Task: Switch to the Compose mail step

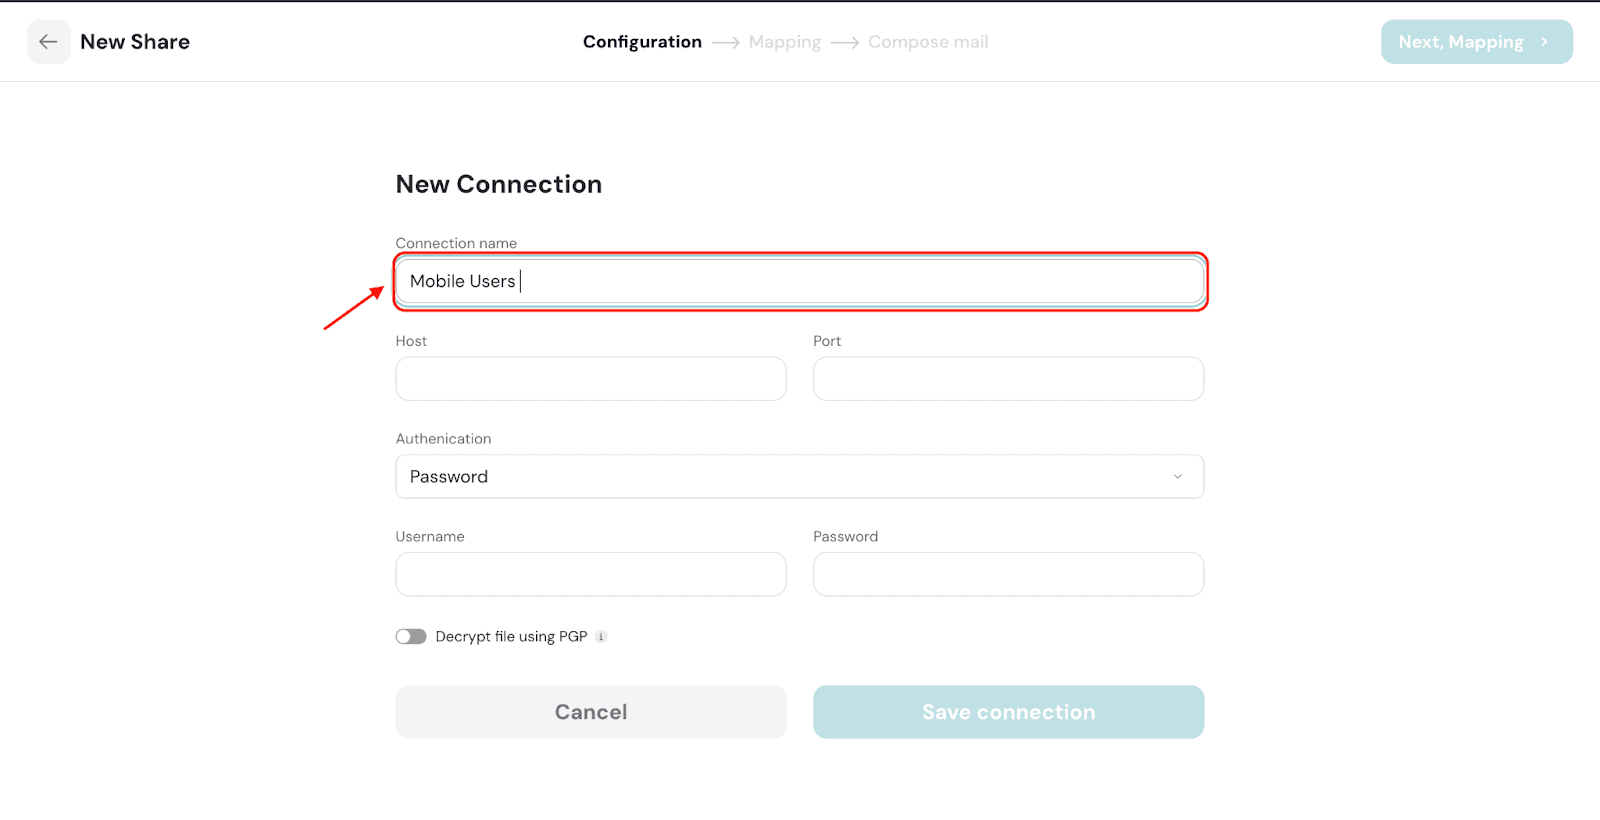Action: coord(928,42)
